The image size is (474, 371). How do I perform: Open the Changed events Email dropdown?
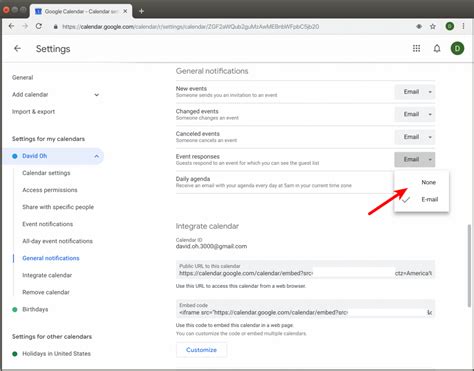coord(415,114)
